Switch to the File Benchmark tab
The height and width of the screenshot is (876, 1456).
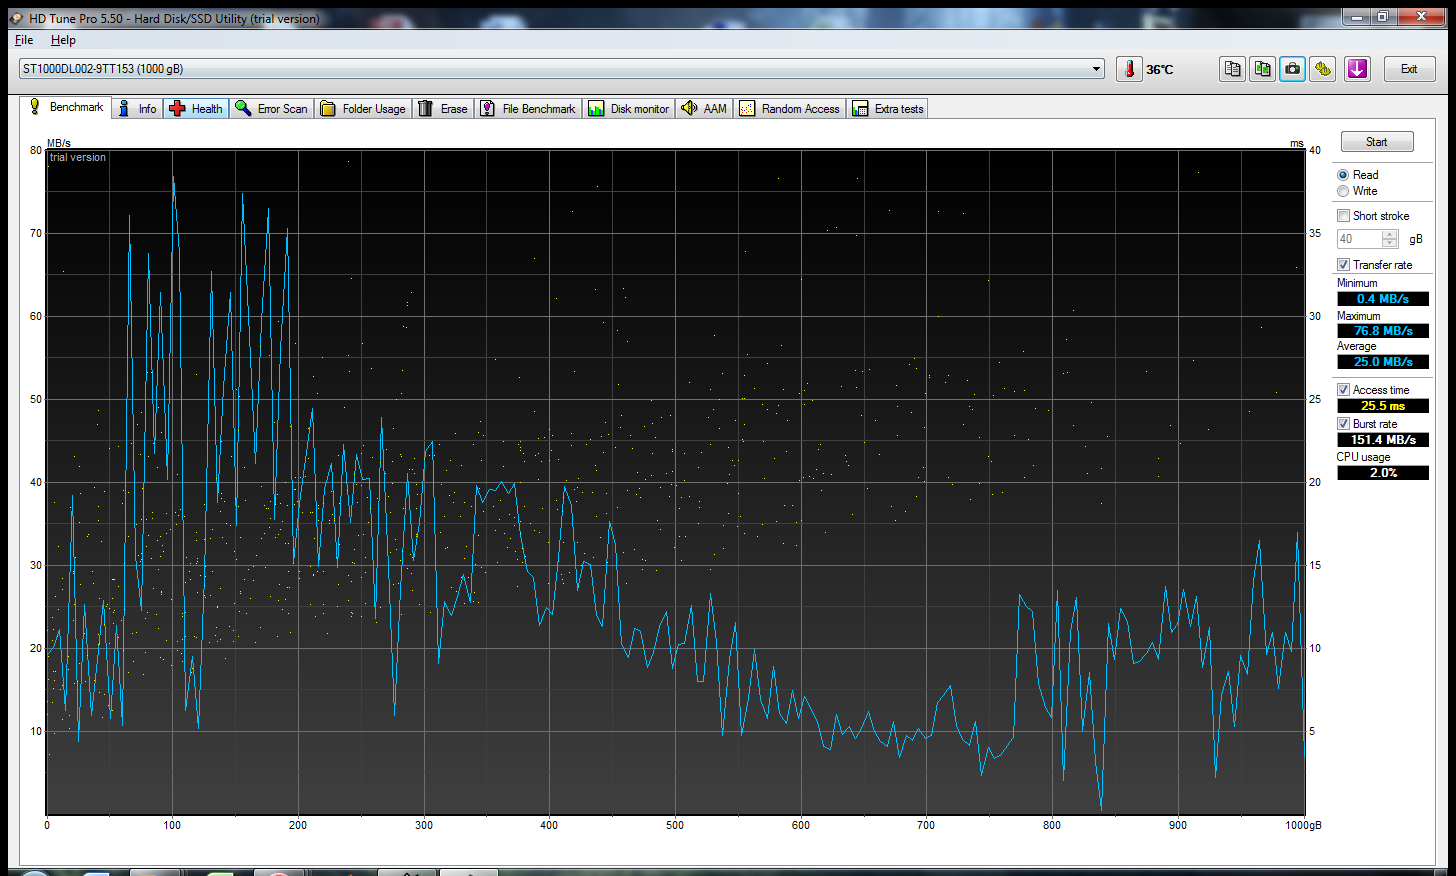528,109
